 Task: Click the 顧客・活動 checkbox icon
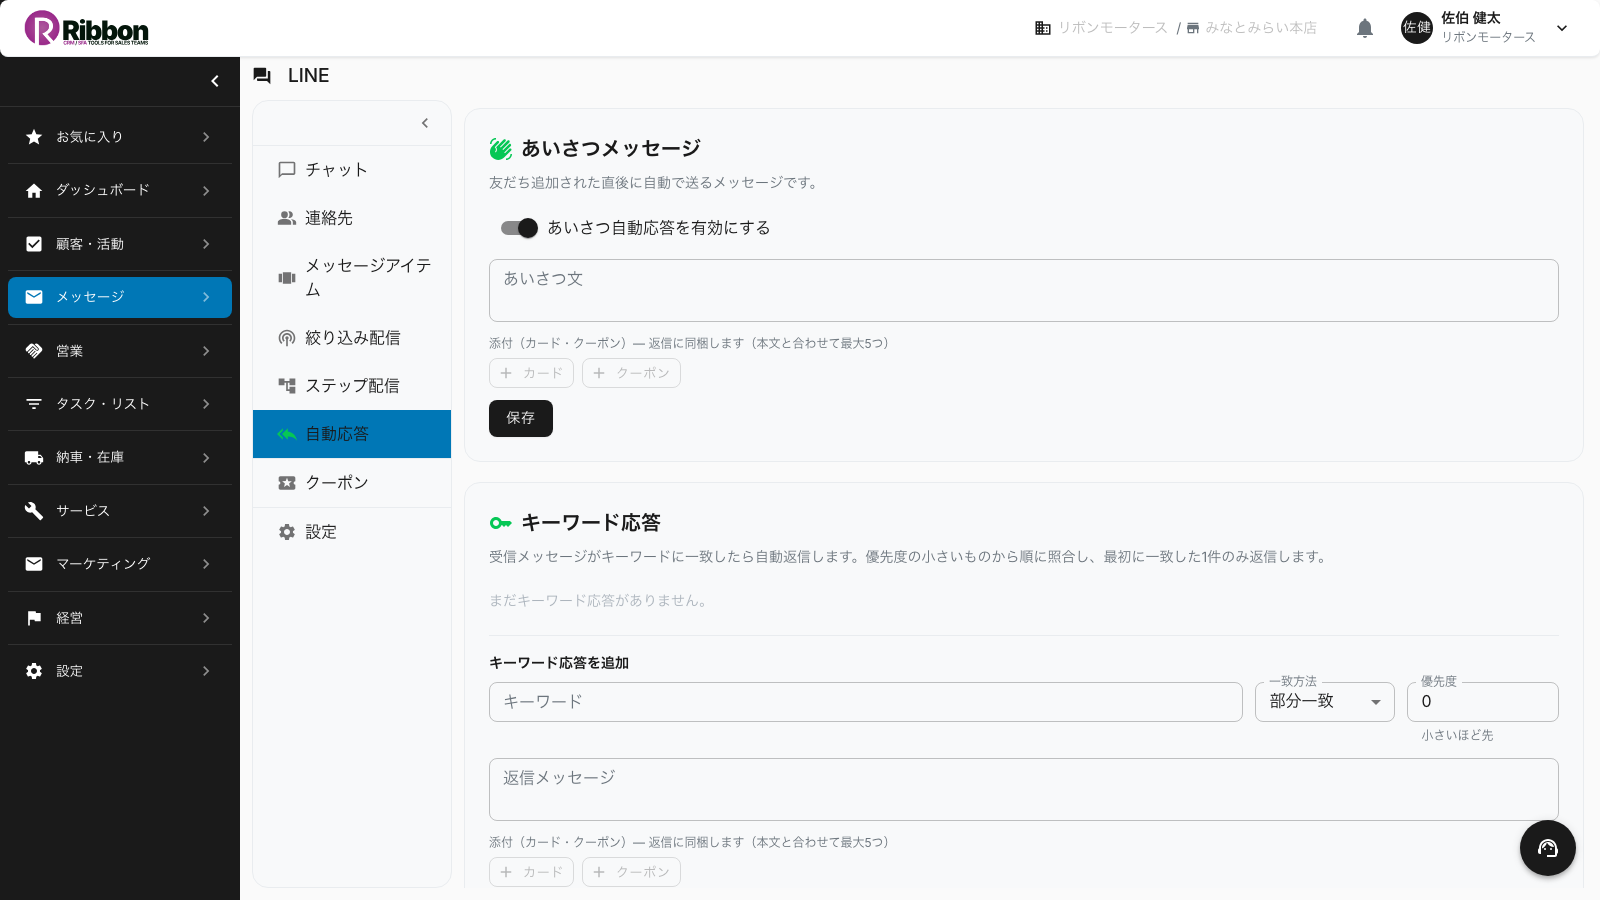pyautogui.click(x=34, y=244)
